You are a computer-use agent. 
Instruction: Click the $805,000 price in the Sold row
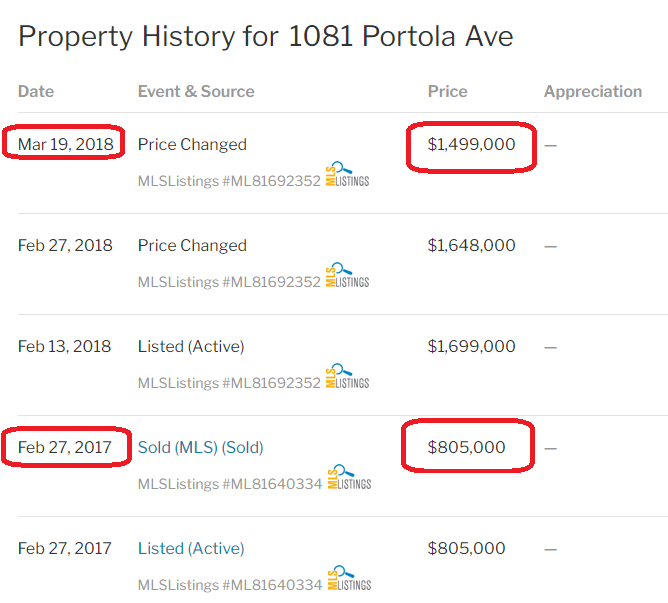(x=466, y=447)
